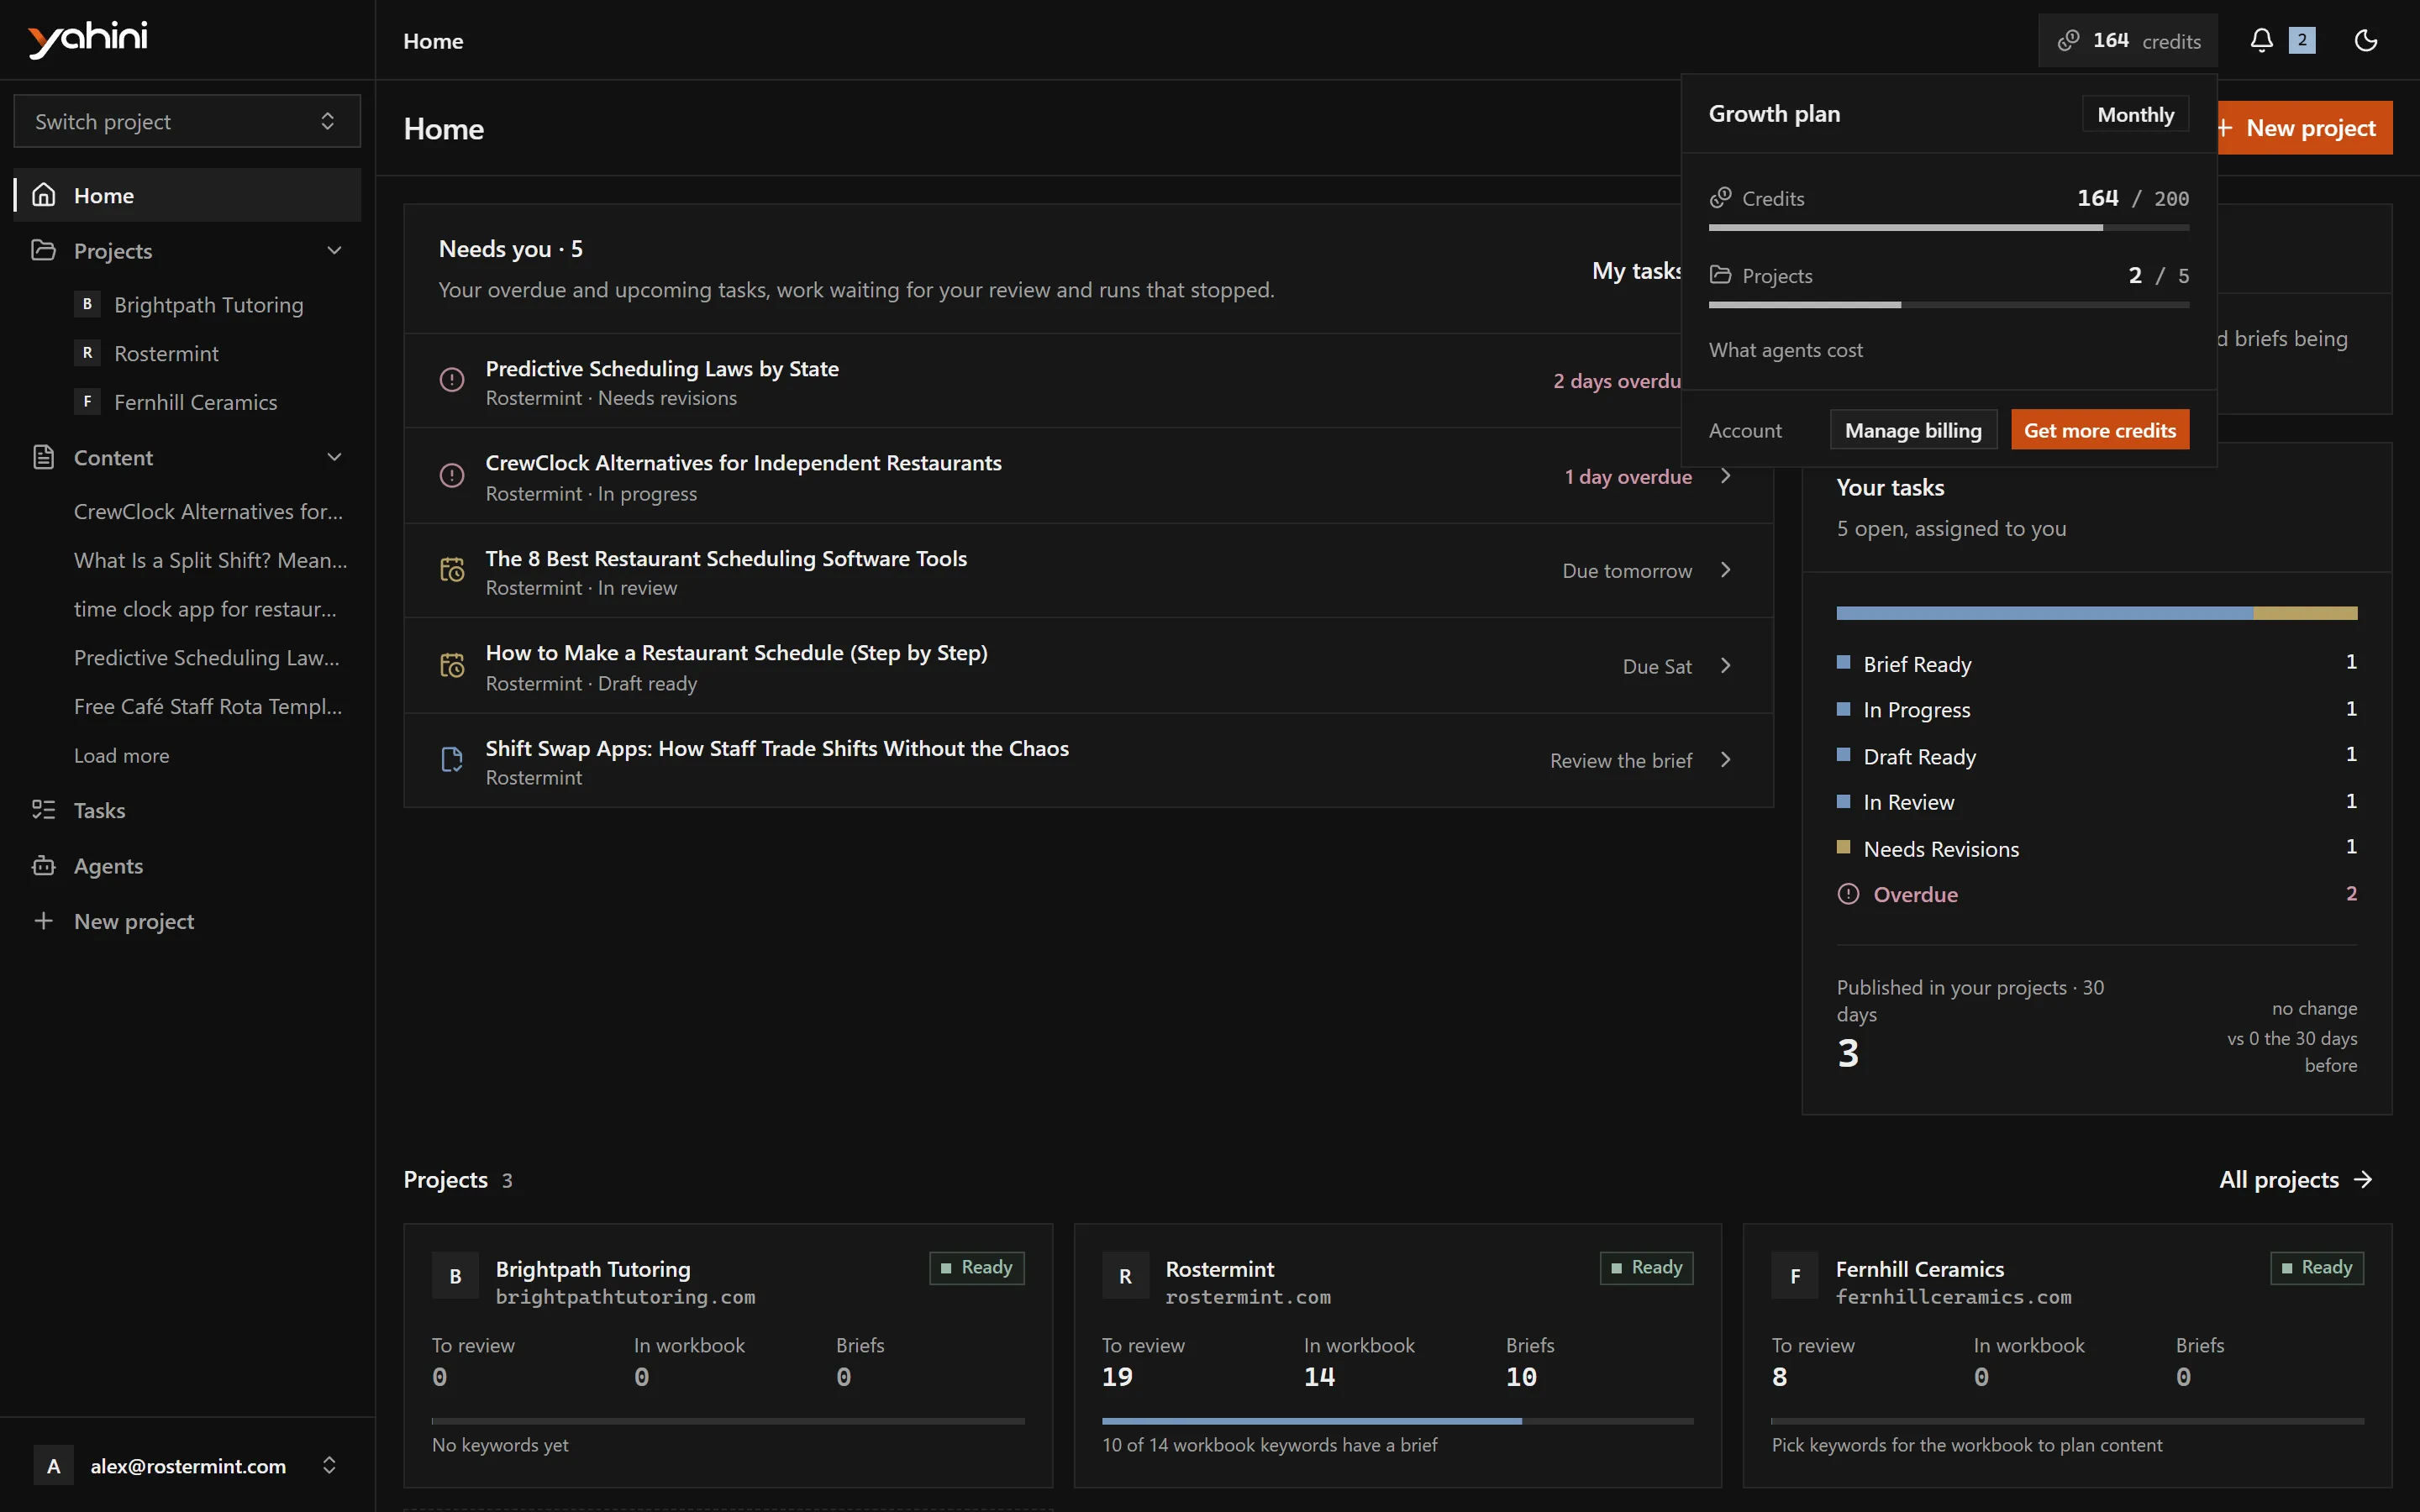Click the Rostermint card R avatar
The height and width of the screenshot is (1512, 2420).
[1125, 1276]
